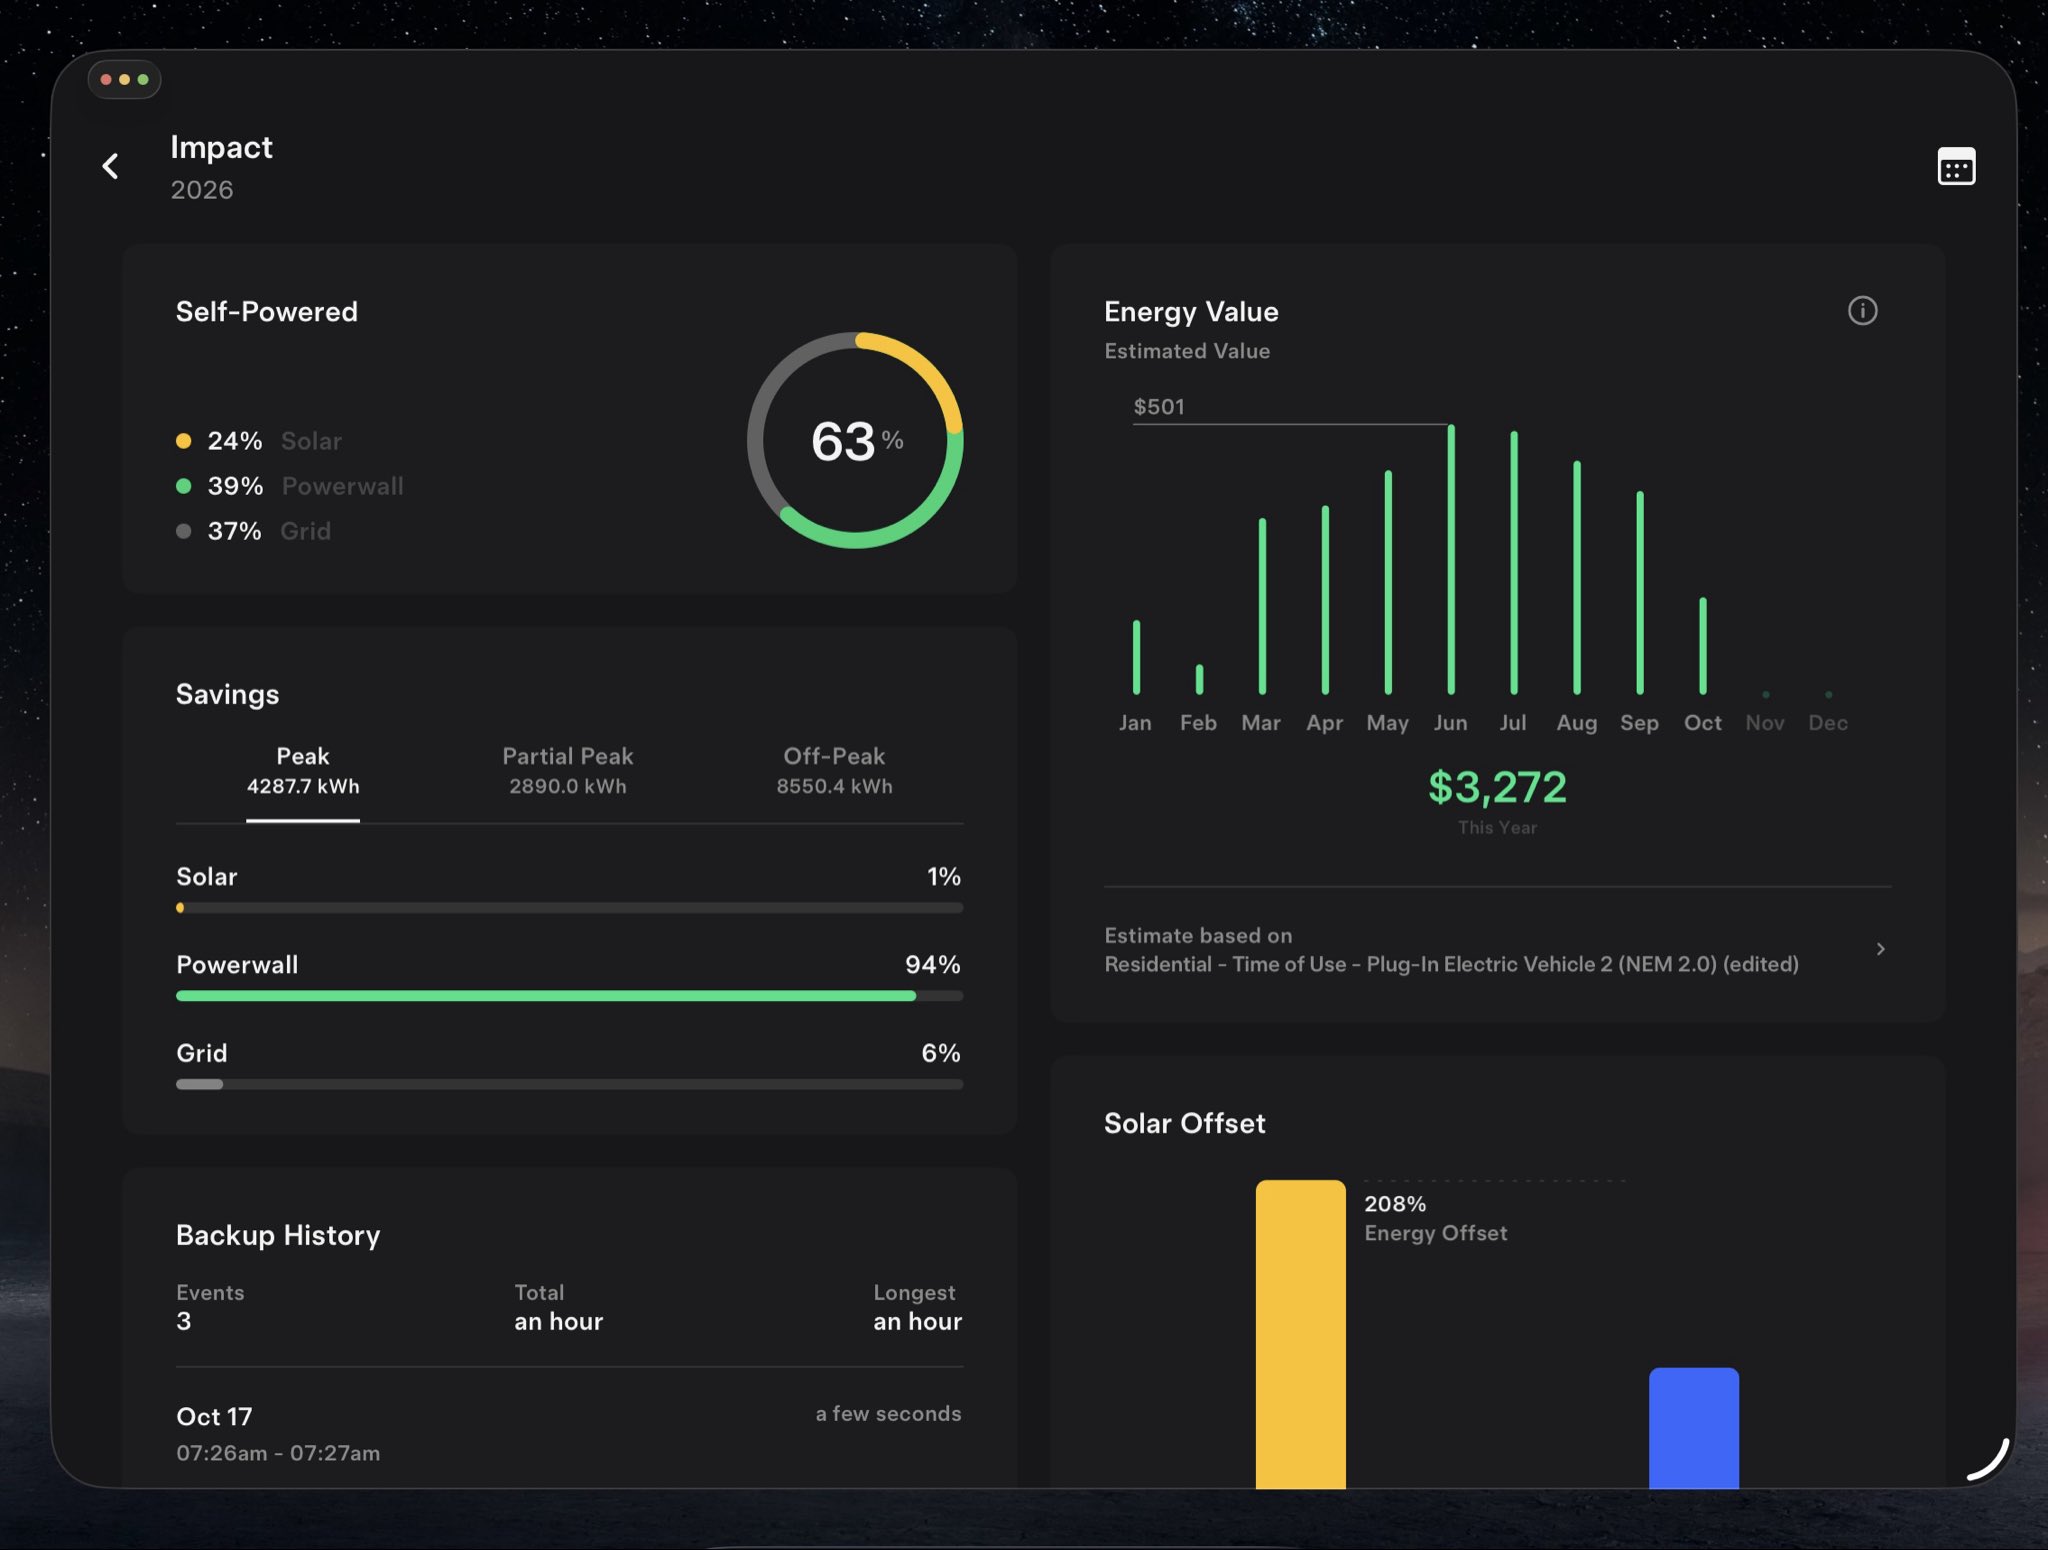Open the Oct 17 backup event
The height and width of the screenshot is (1550, 2048).
[x=570, y=1433]
